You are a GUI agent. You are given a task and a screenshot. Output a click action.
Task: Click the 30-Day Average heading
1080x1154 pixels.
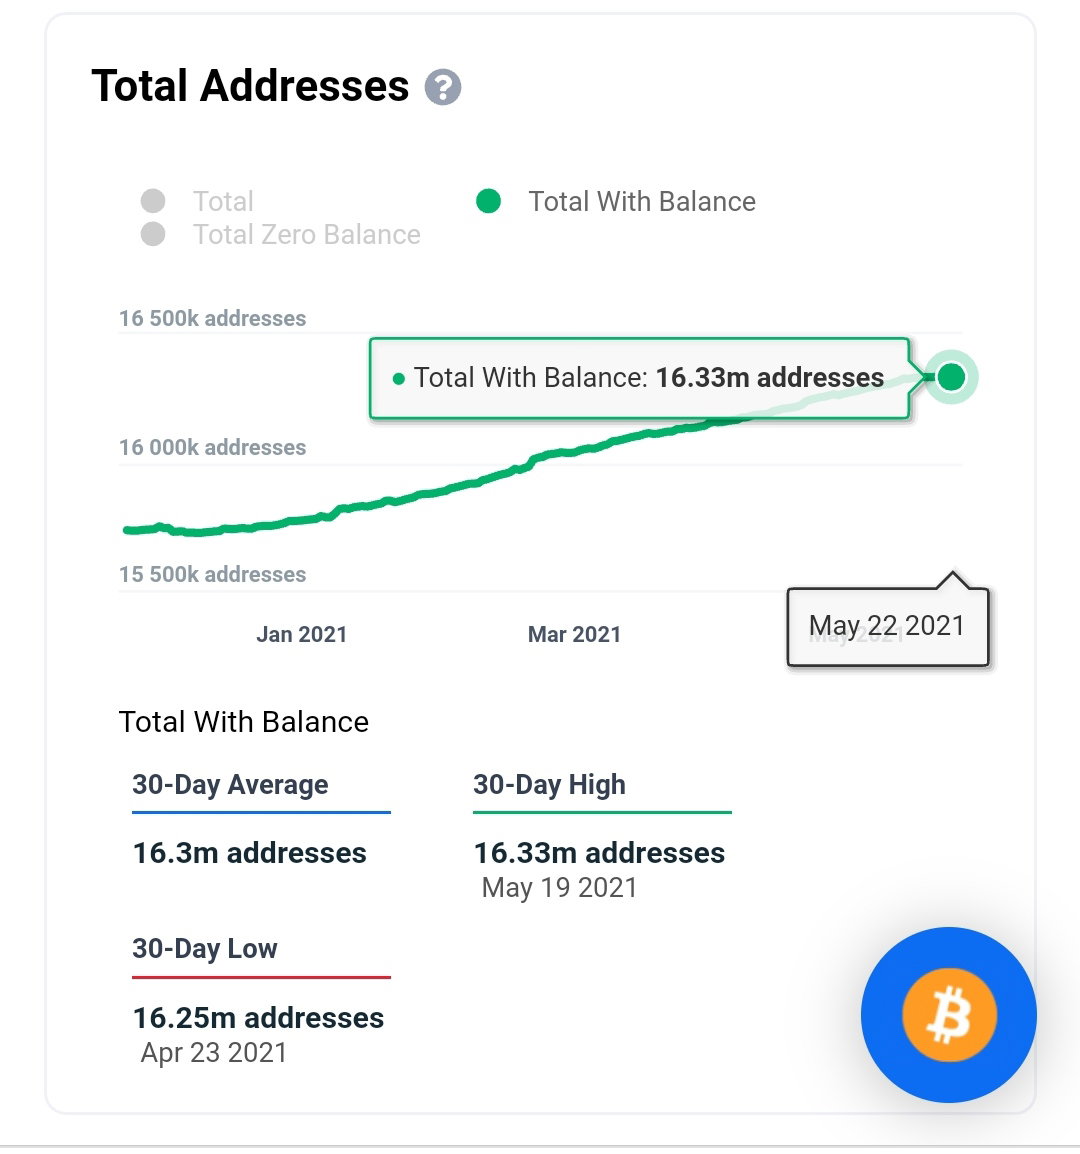pyautogui.click(x=230, y=785)
